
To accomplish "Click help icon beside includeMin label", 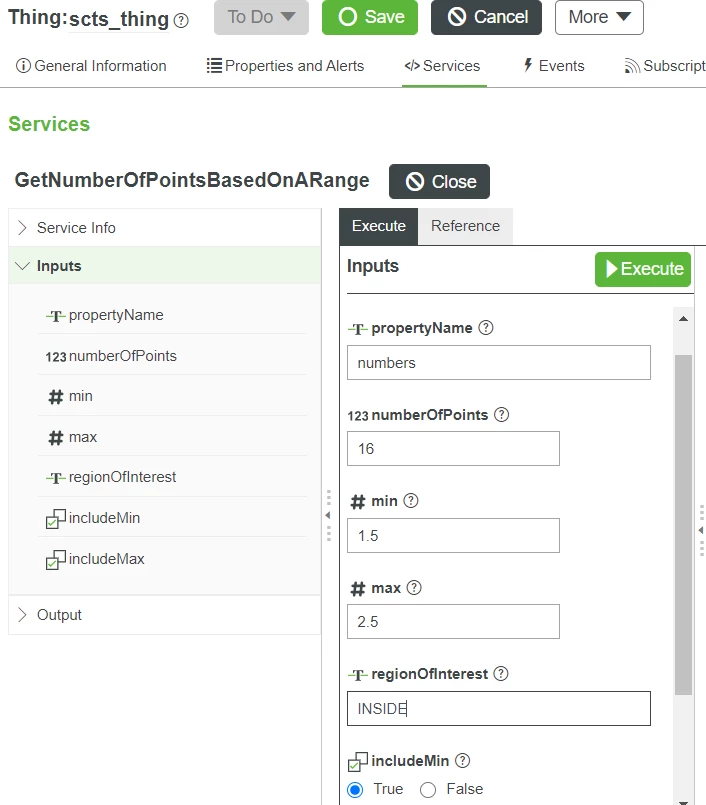I will tap(463, 760).
